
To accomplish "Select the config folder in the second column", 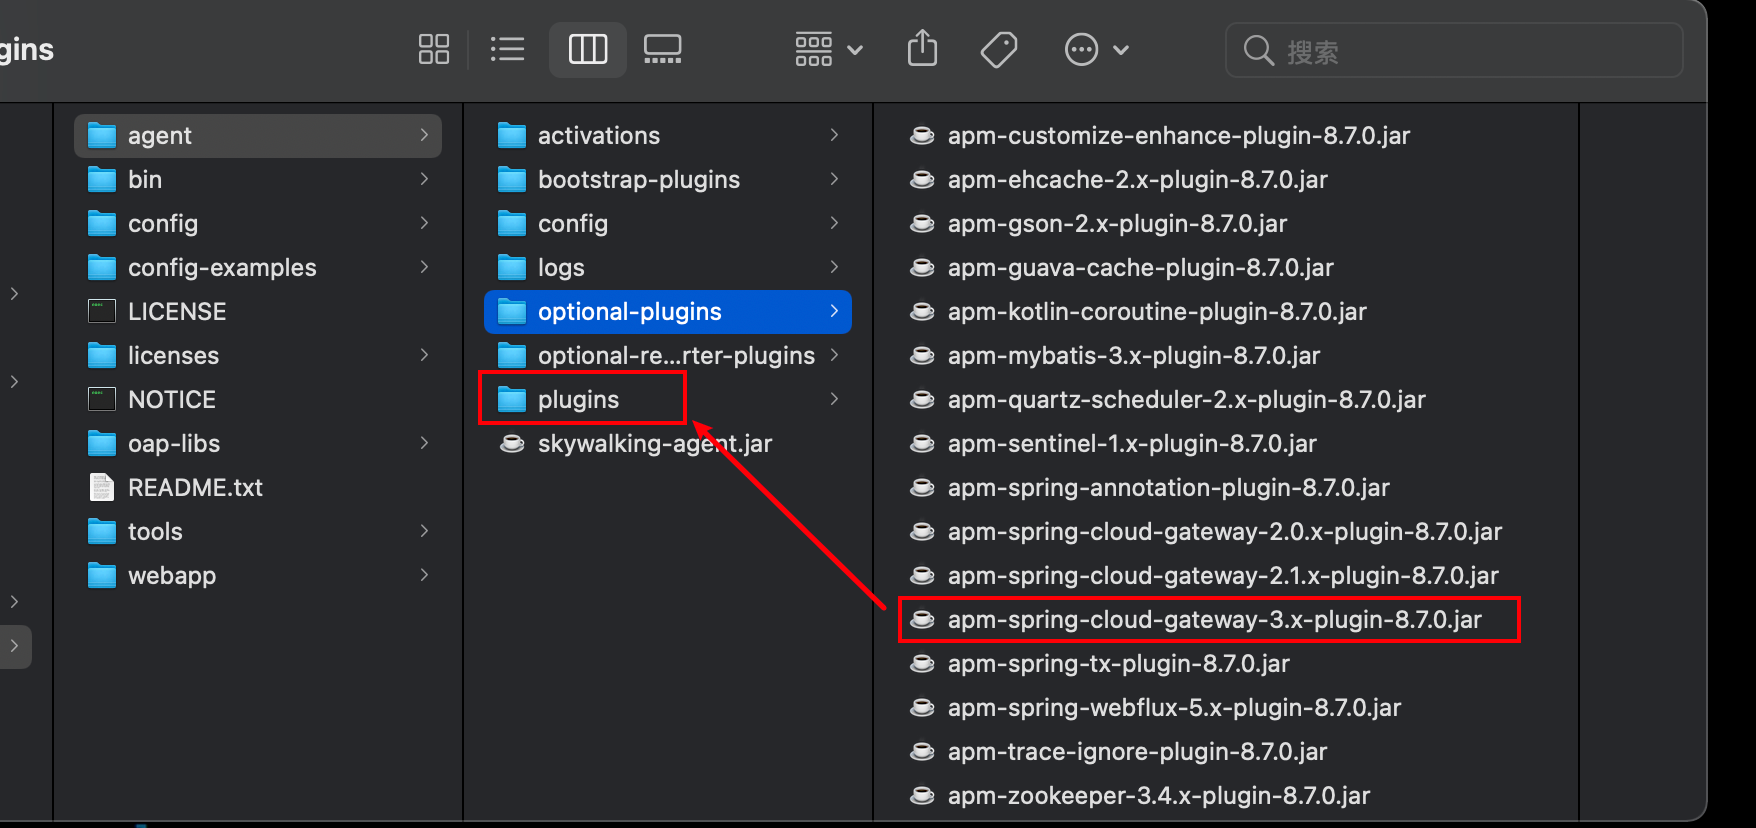I will click(668, 223).
